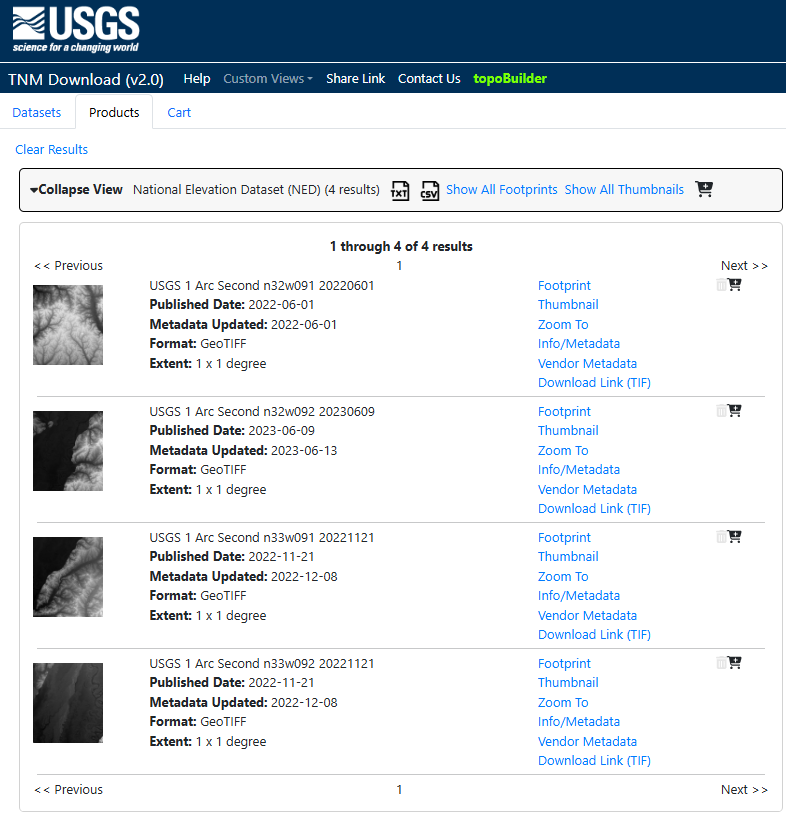Image resolution: width=786 pixels, height=825 pixels.
Task: Add n32w091 product to cart
Action: coord(734,285)
